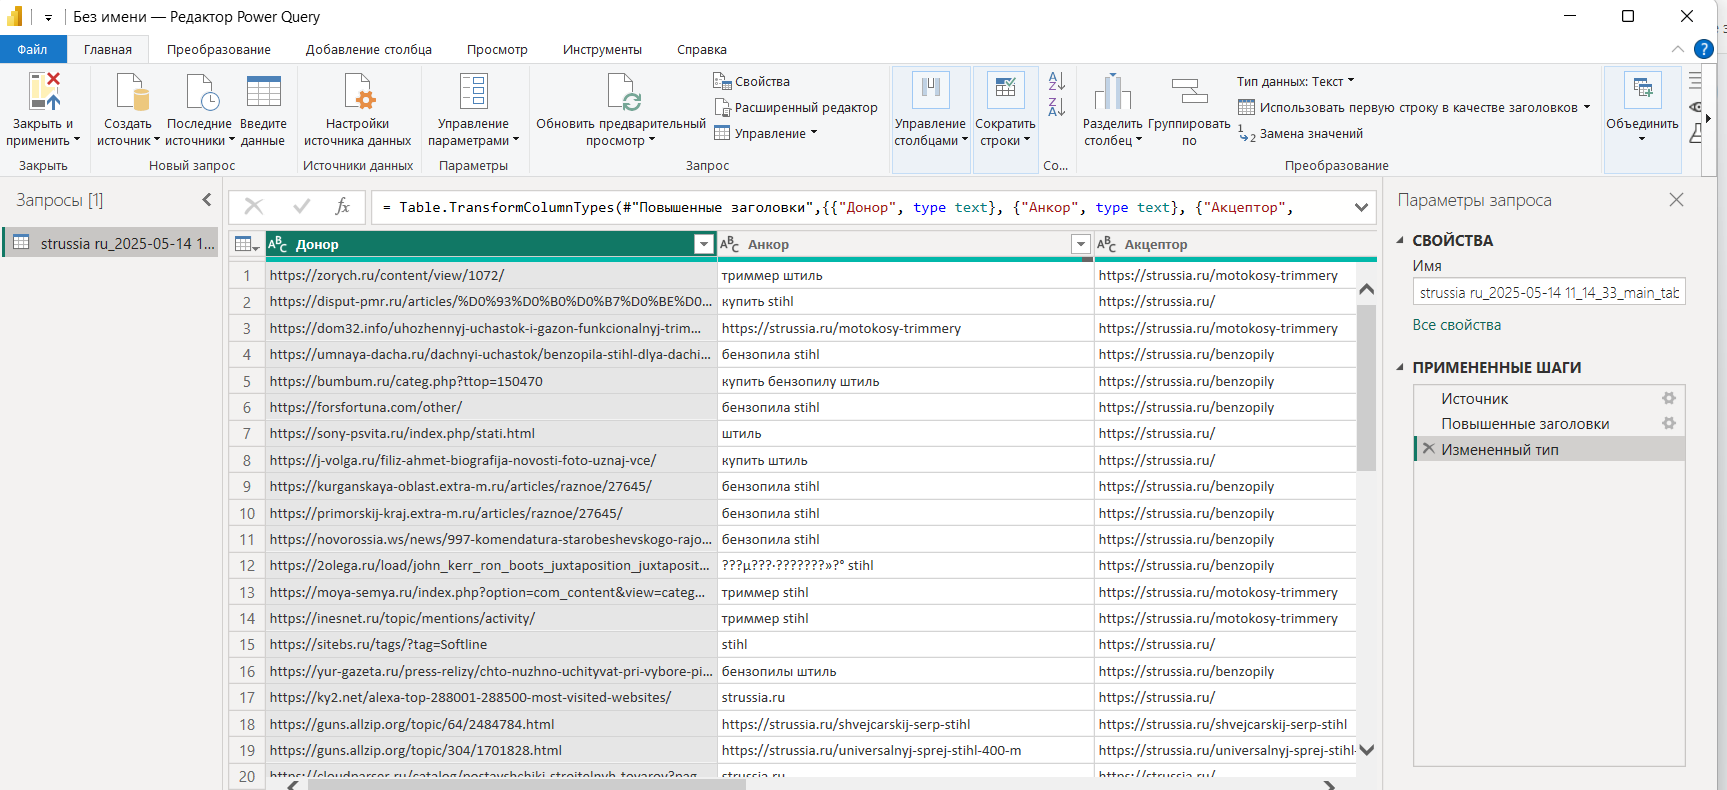Screen dimensions: 1727x790
Task: Delete the Измененный тип step
Action: (1429, 449)
